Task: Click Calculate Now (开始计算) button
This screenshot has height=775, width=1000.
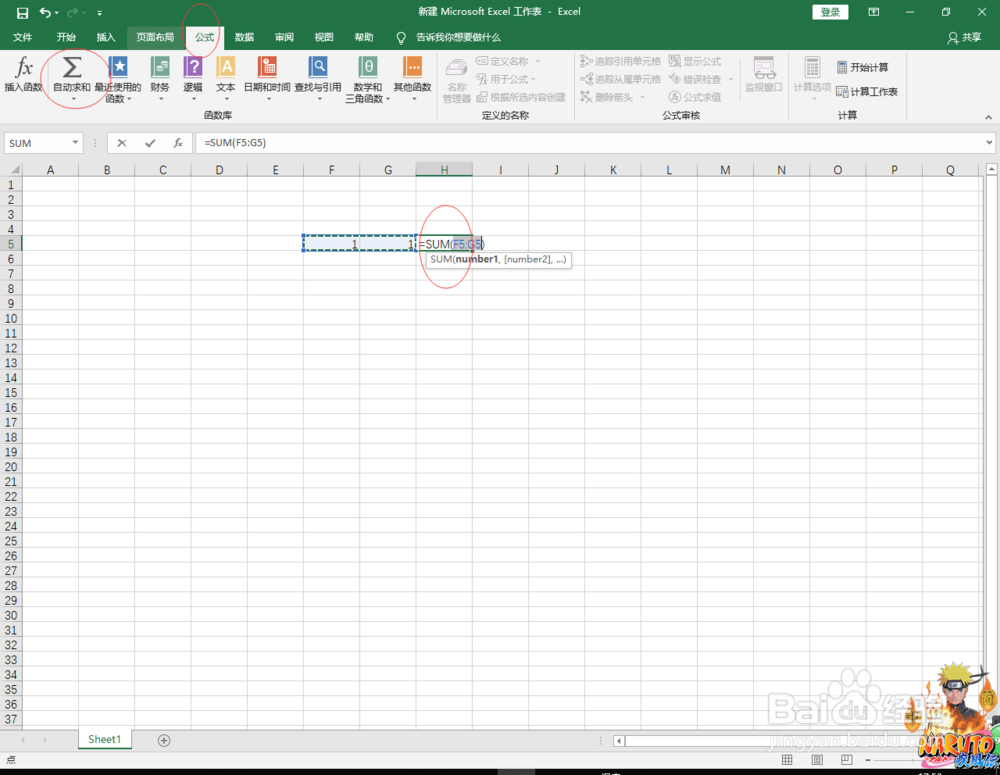Action: point(862,67)
